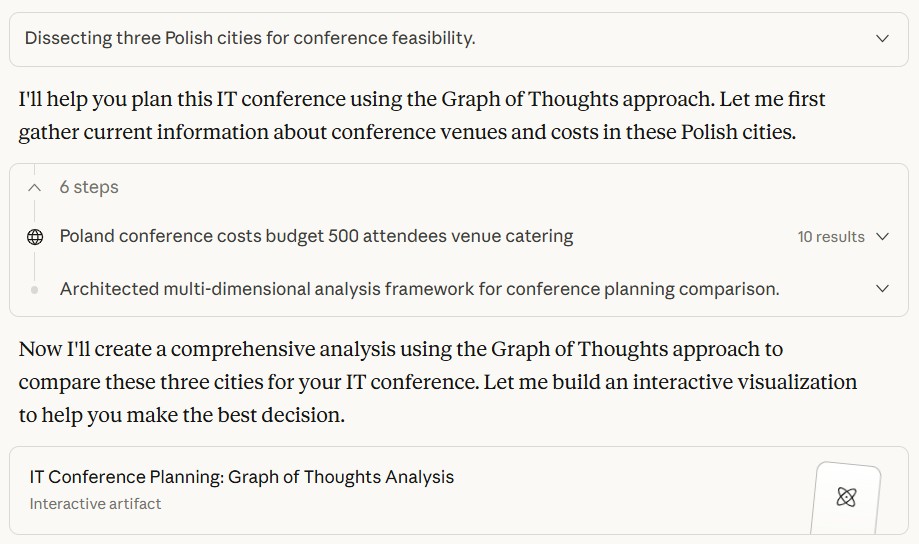This screenshot has height=544, width=919.
Task: Select the "Architected multi-dimensional analysis framework" step
Action: click(419, 289)
